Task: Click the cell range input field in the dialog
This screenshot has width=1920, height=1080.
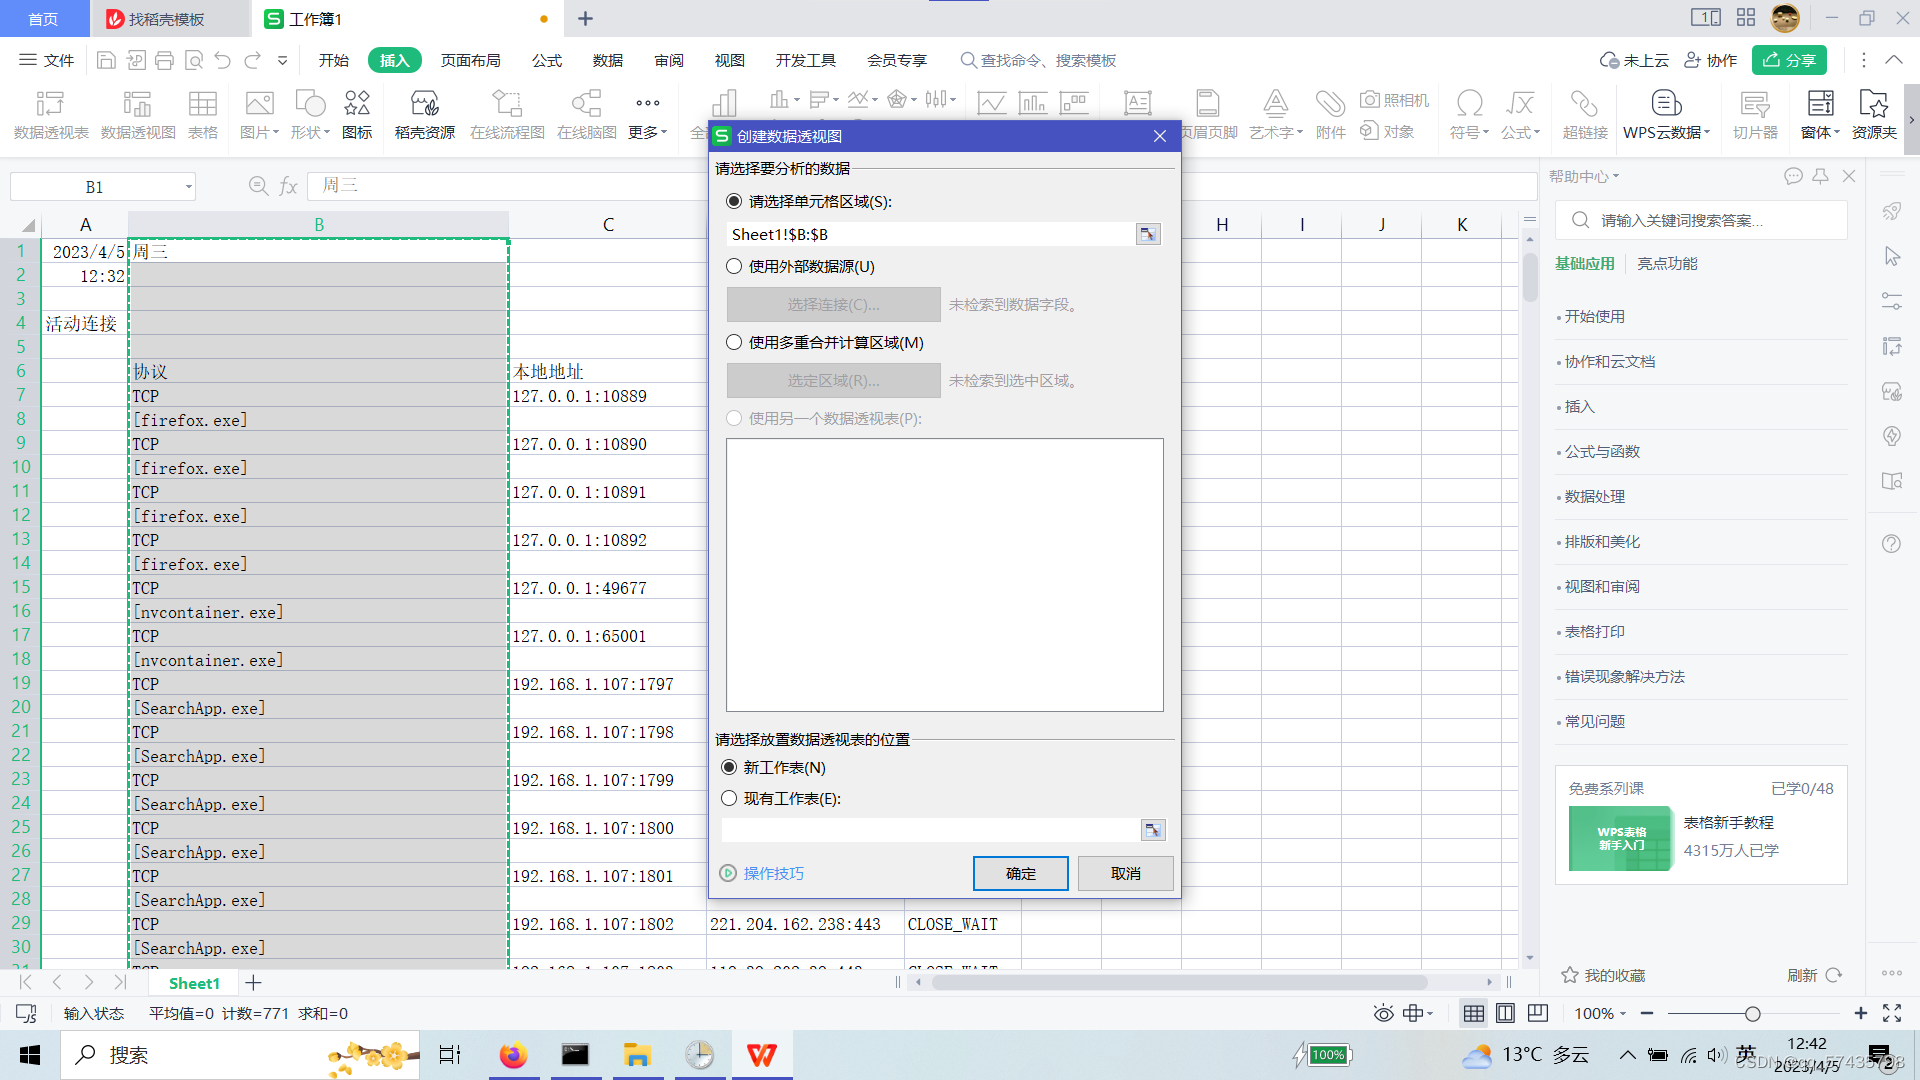Action: (x=930, y=234)
